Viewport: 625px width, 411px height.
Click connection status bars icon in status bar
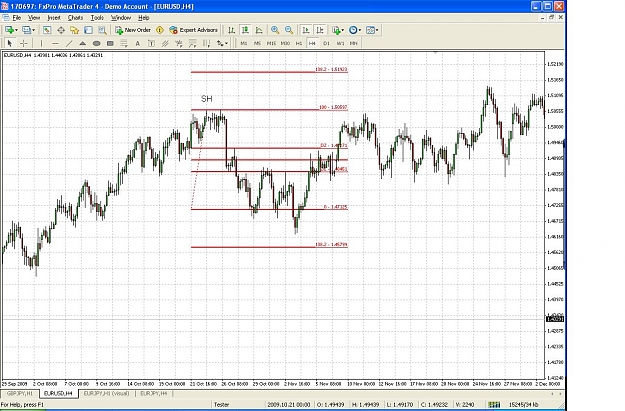[x=494, y=405]
